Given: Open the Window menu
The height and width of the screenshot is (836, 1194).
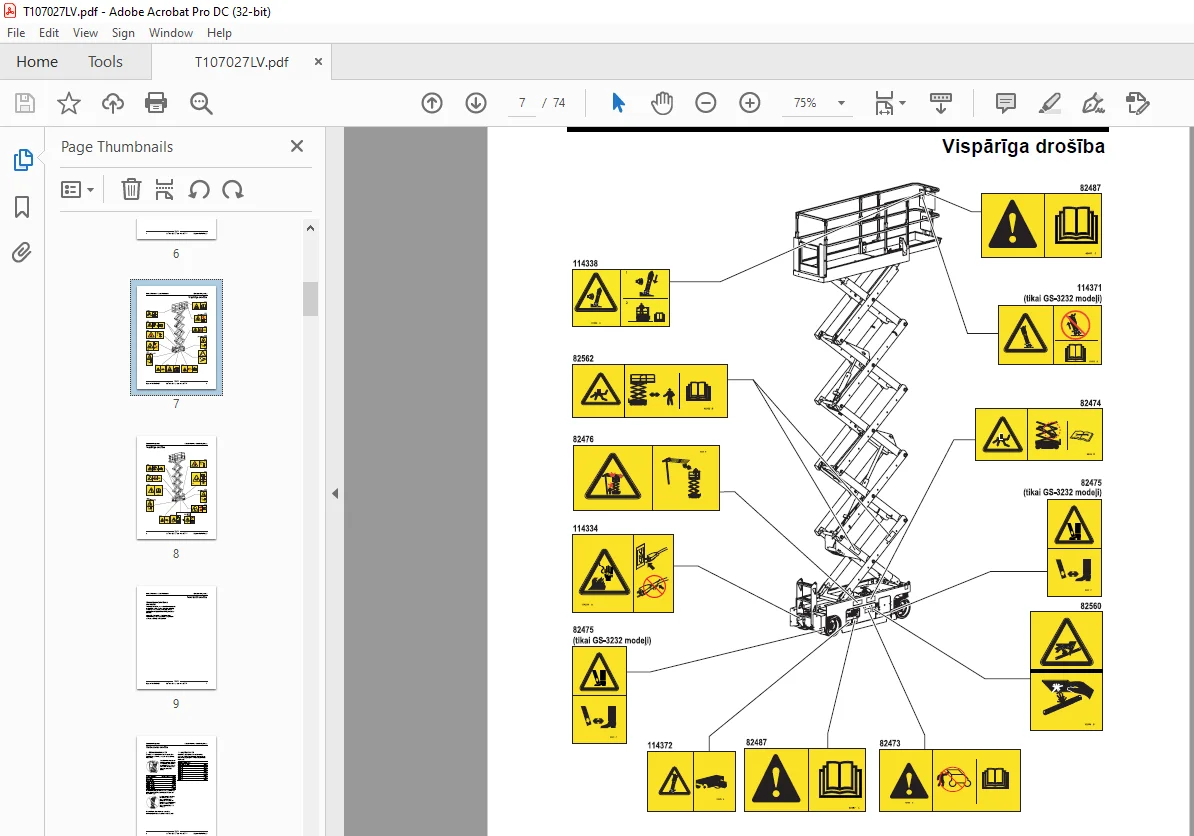Looking at the screenshot, I should coord(171,33).
